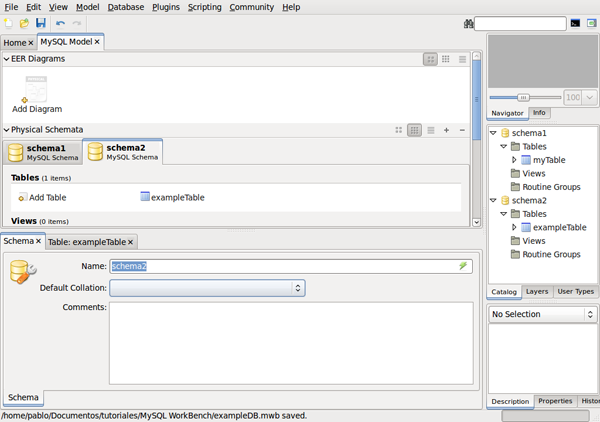Open the Help menu
Screen dimensions: 600x422
[x=291, y=7]
